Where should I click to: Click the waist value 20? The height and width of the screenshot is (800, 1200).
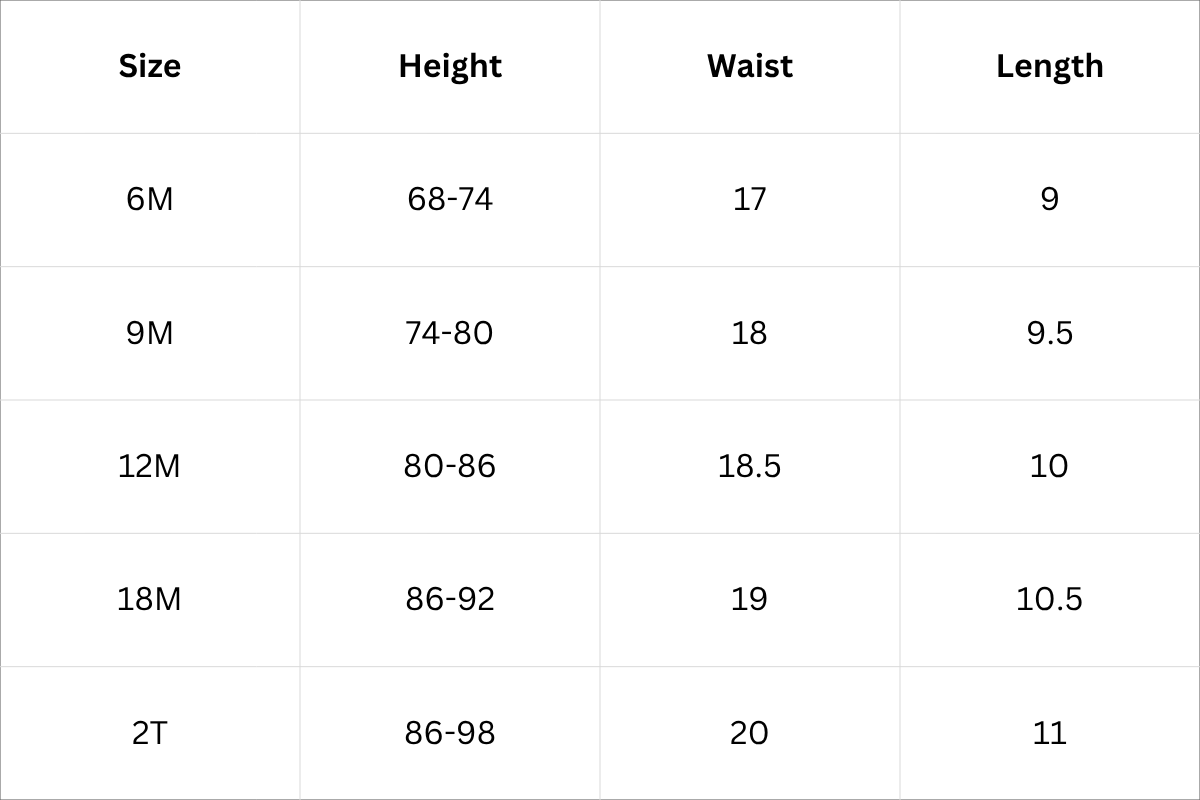point(750,733)
